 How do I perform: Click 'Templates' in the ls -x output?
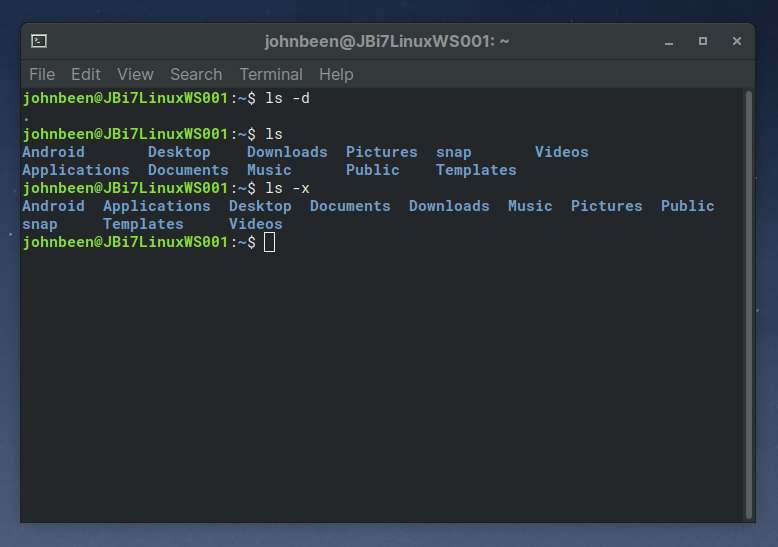coord(143,224)
